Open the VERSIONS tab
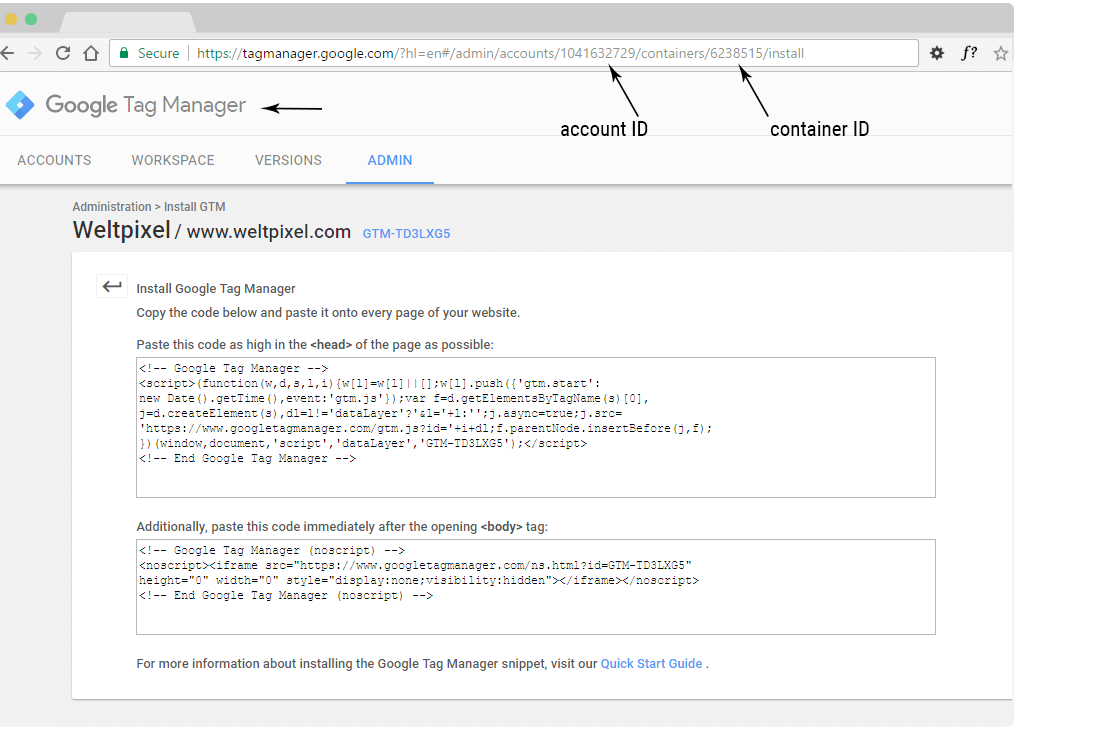 (288, 160)
